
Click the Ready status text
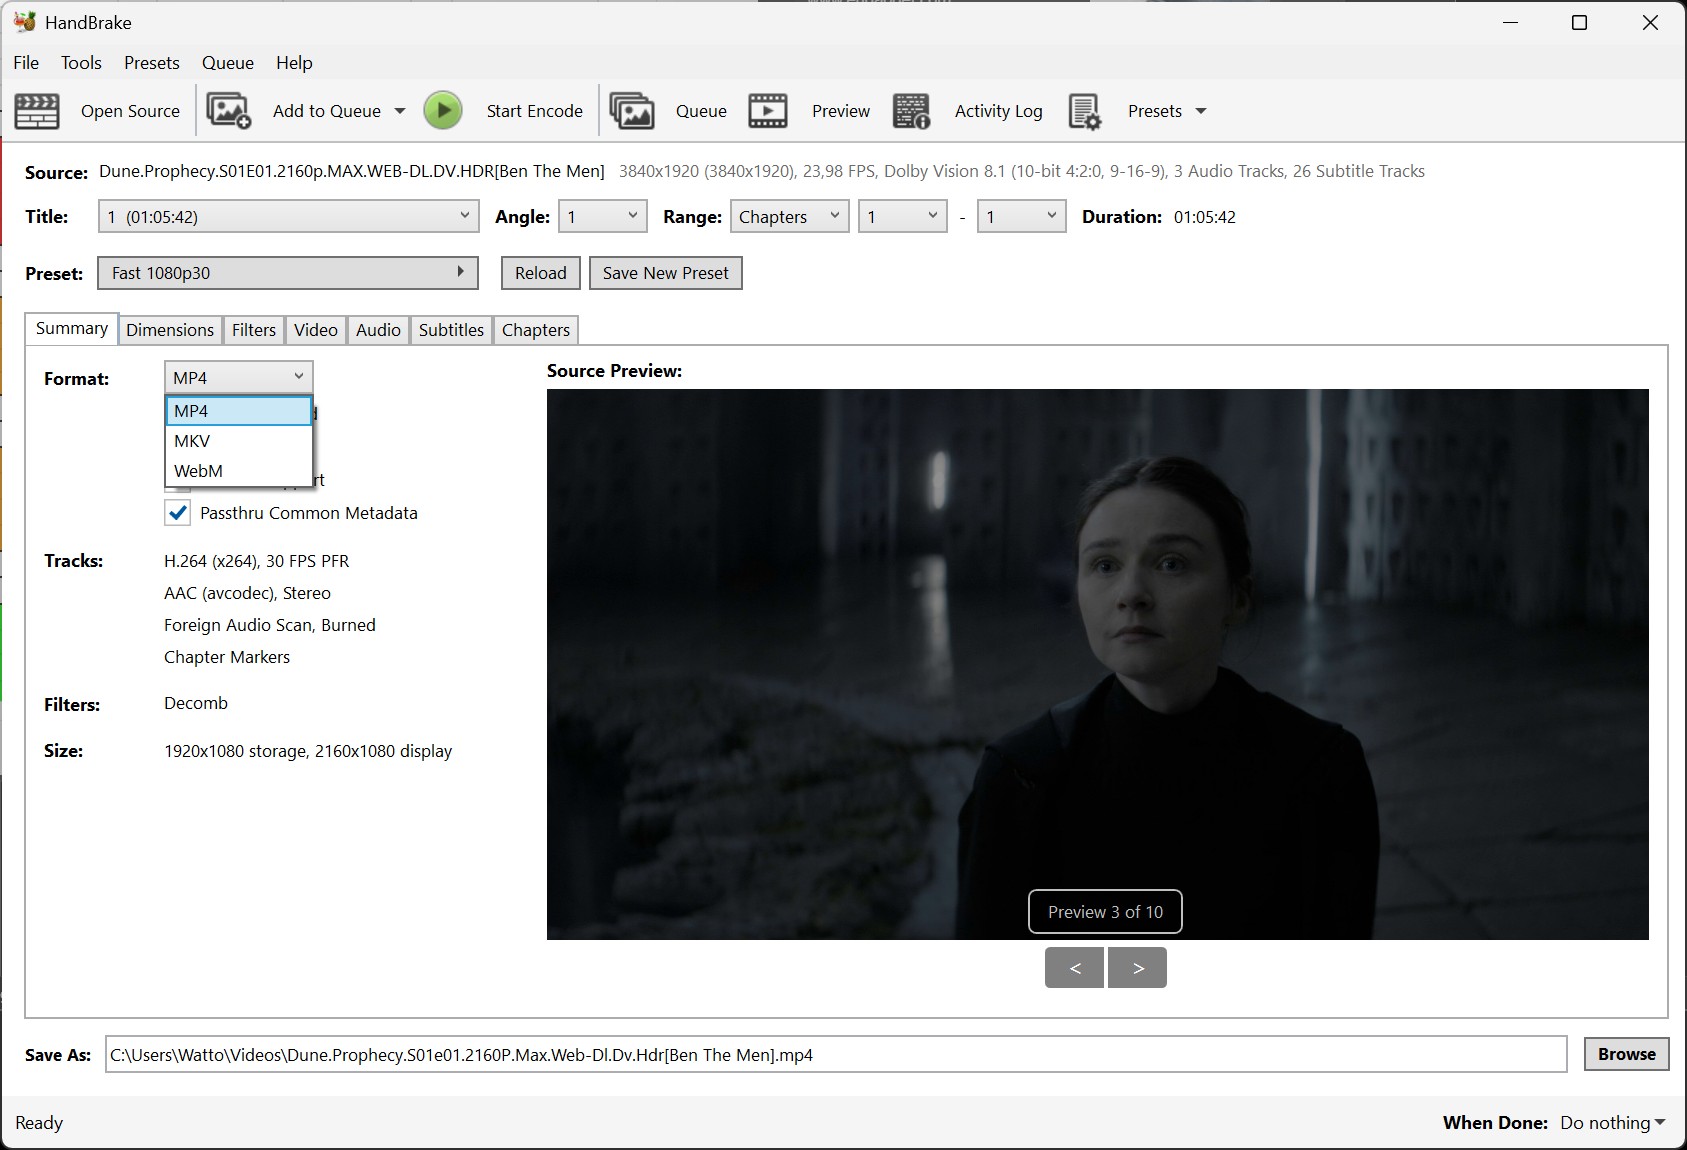[39, 1123]
